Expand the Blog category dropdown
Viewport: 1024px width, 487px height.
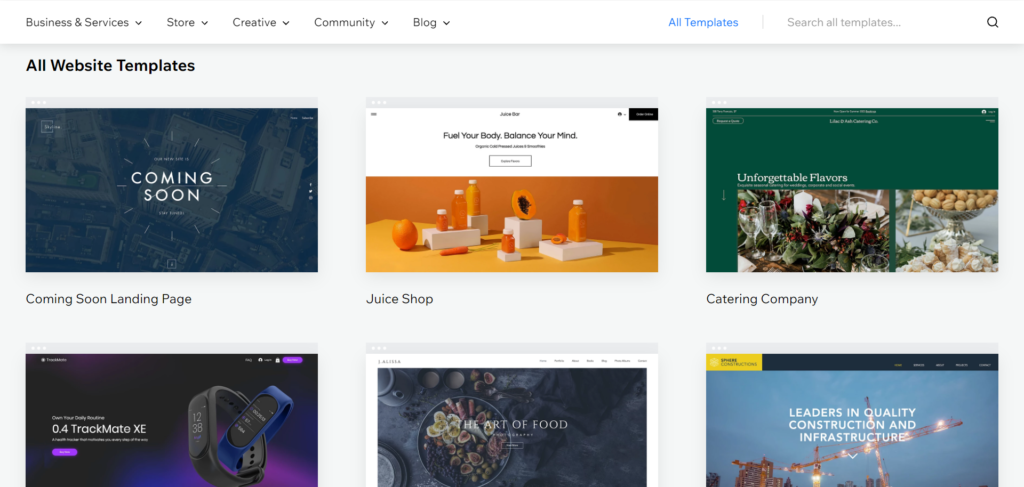[x=431, y=22]
